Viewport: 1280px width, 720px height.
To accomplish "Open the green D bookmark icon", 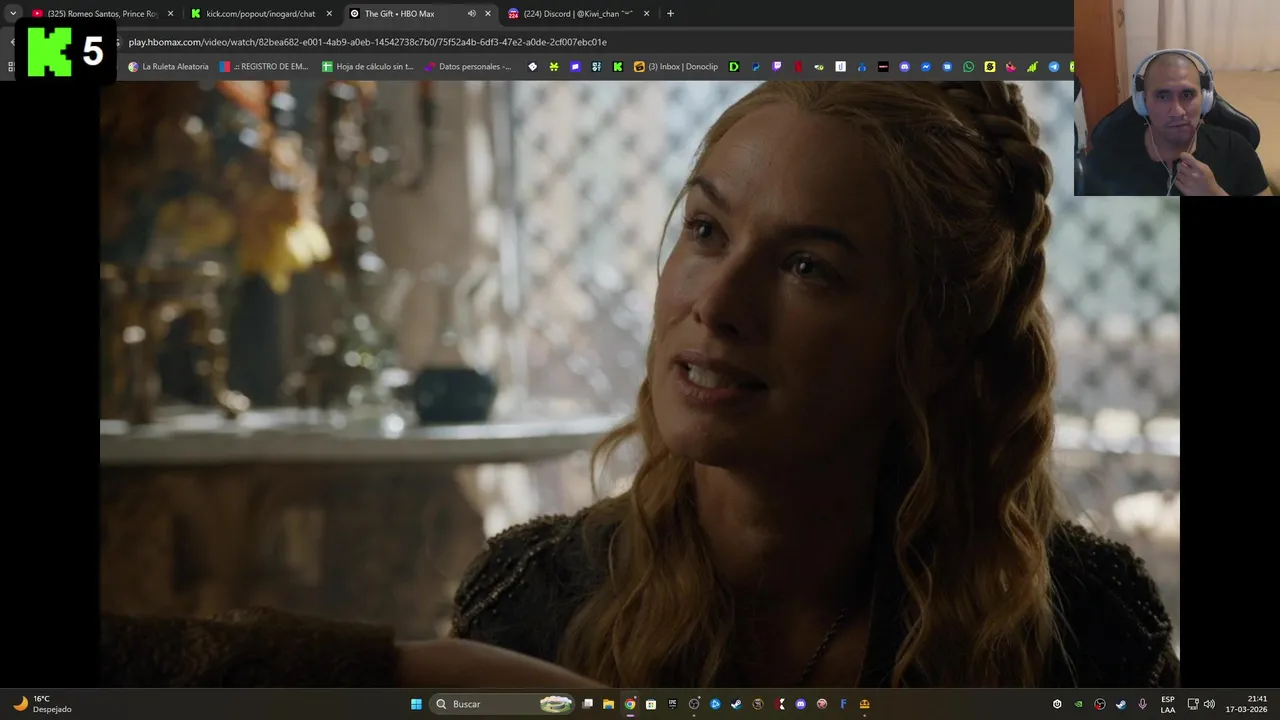I will coord(734,67).
